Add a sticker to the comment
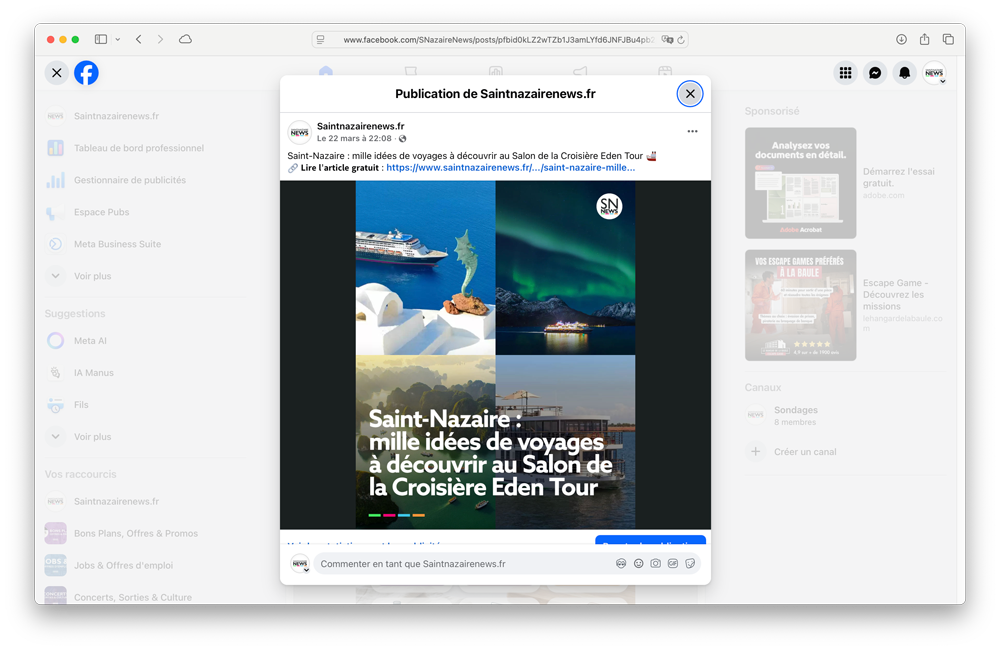 tap(690, 564)
